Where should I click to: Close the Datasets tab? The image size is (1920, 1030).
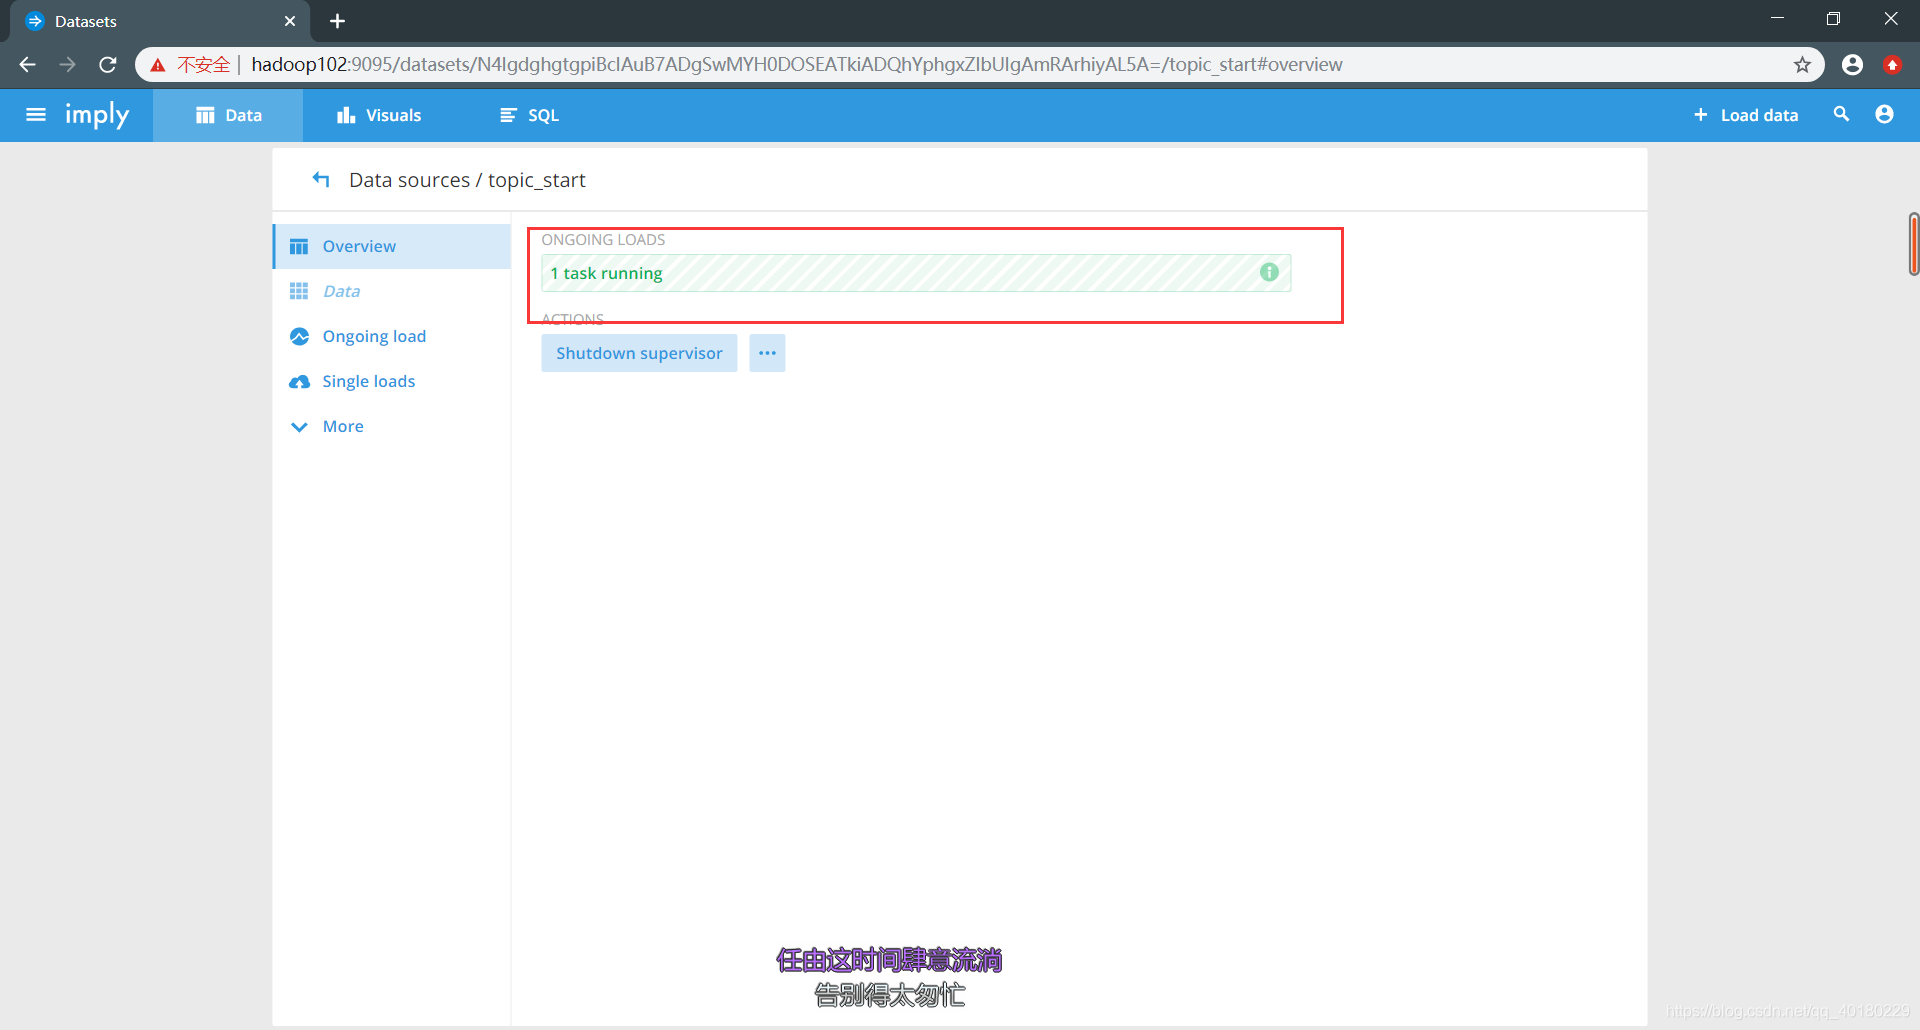[x=290, y=21]
